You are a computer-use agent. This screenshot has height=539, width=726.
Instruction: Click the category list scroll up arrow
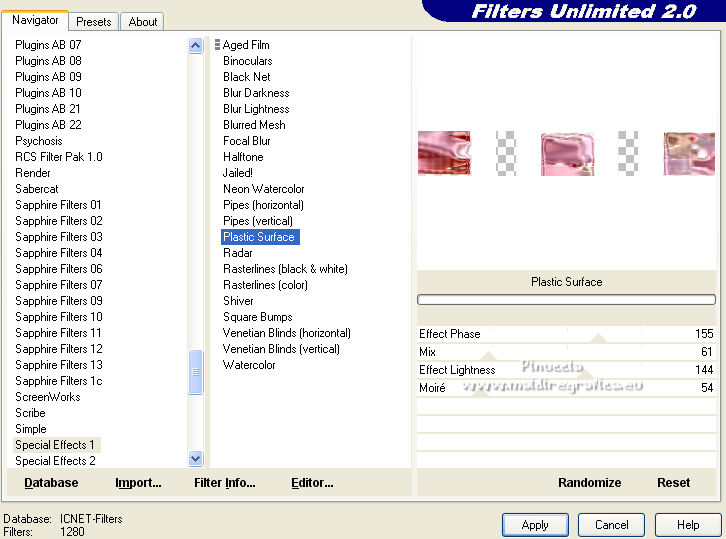(x=195, y=45)
